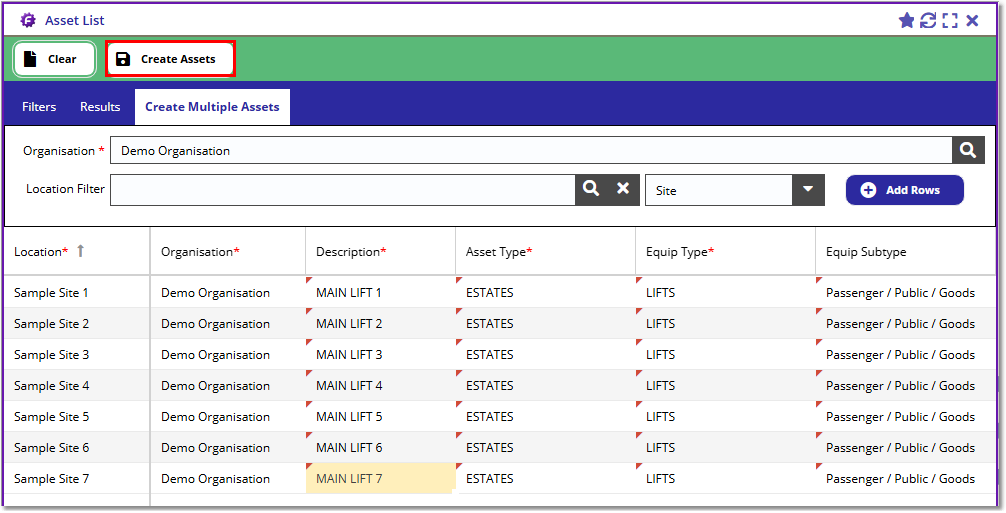Click the Organisation input field

531,151
